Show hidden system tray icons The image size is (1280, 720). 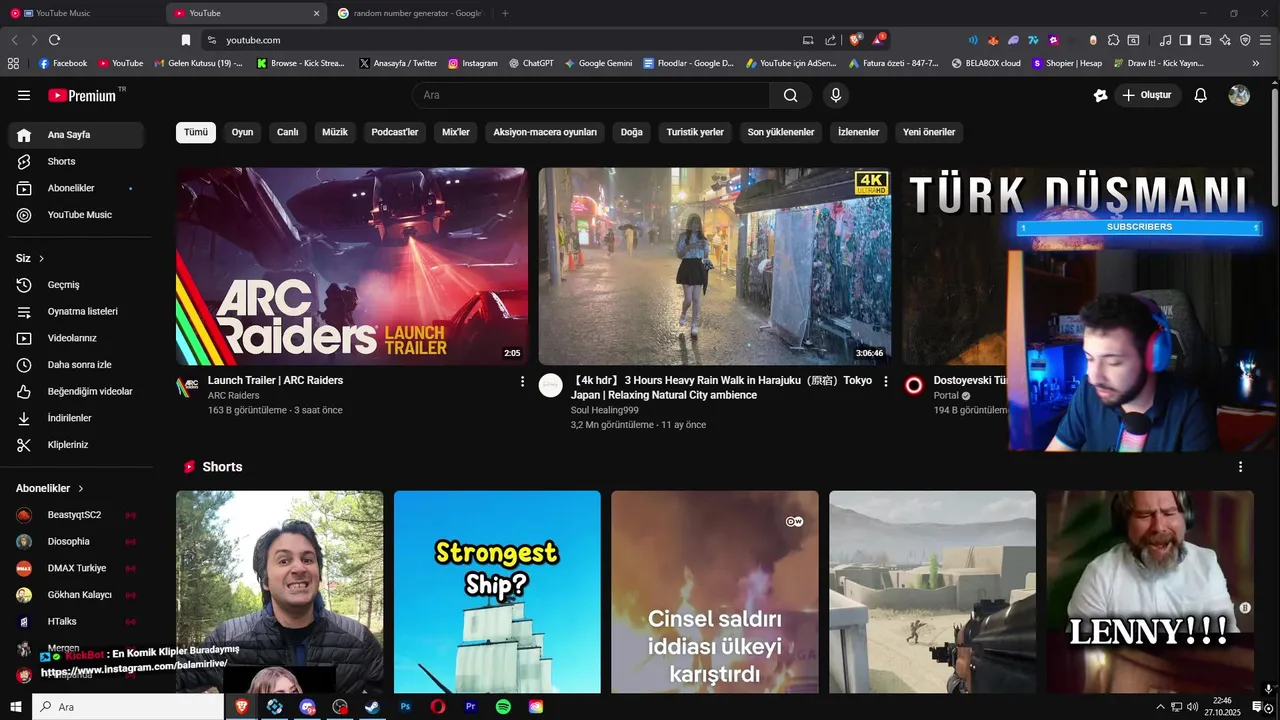click(x=1161, y=707)
